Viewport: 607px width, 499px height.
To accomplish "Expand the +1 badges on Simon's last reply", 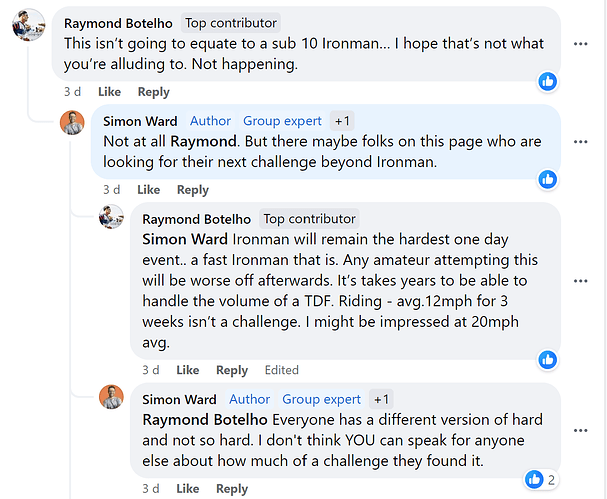I will point(381,399).
